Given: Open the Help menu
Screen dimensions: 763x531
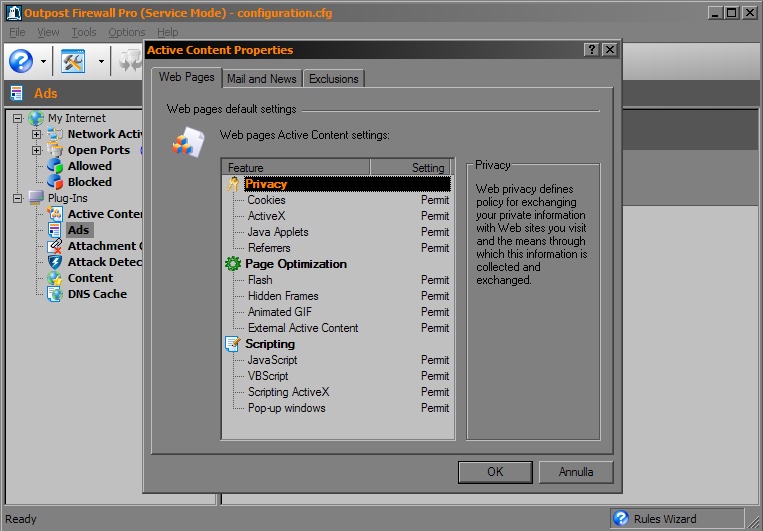Looking at the screenshot, I should pos(167,32).
